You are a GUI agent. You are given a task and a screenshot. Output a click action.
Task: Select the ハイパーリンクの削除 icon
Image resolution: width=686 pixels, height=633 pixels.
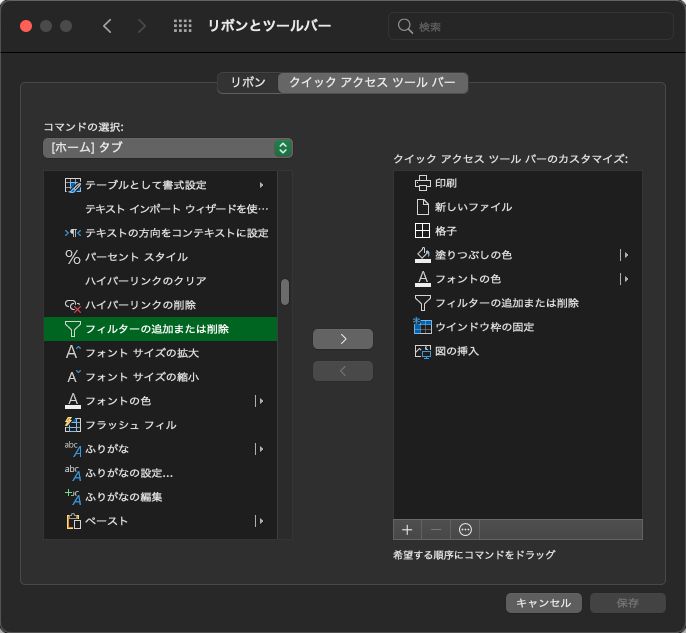pyautogui.click(x=72, y=305)
